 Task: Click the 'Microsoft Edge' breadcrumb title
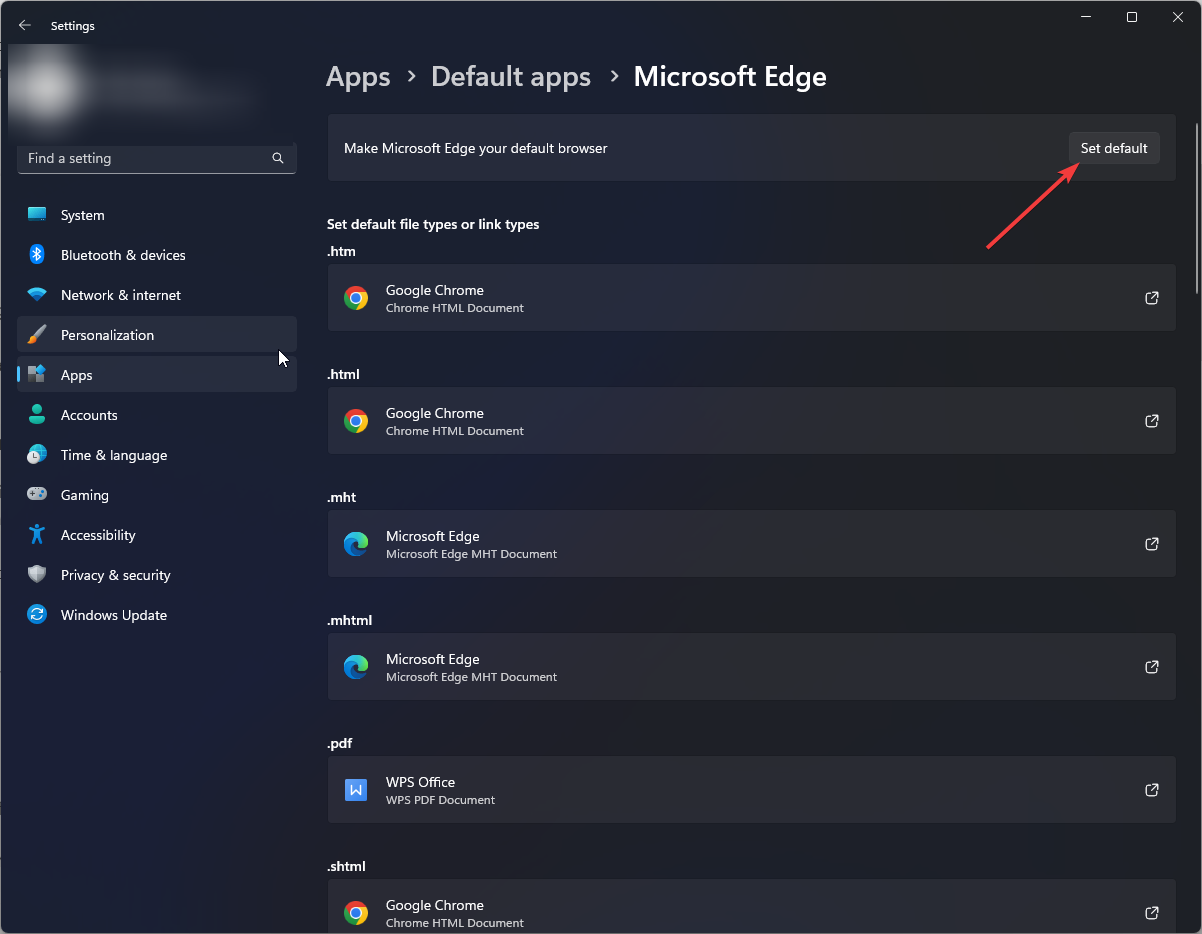(x=730, y=77)
